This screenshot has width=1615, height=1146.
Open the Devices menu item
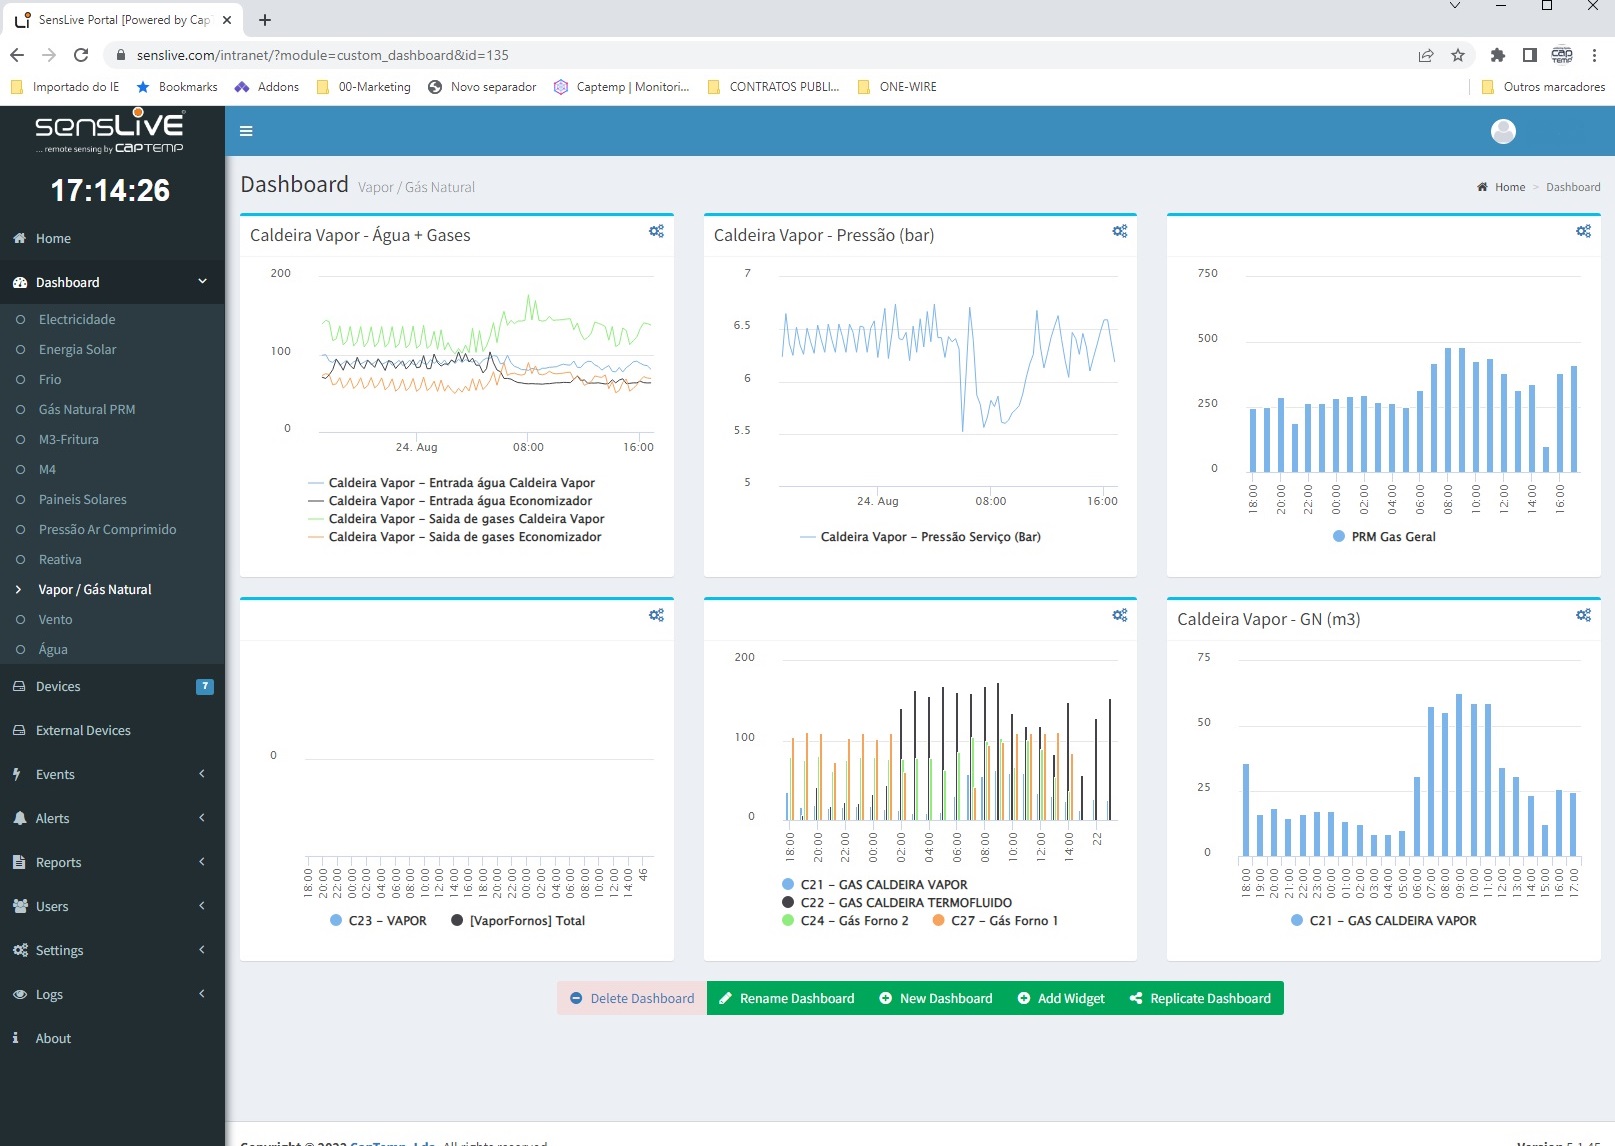click(58, 686)
